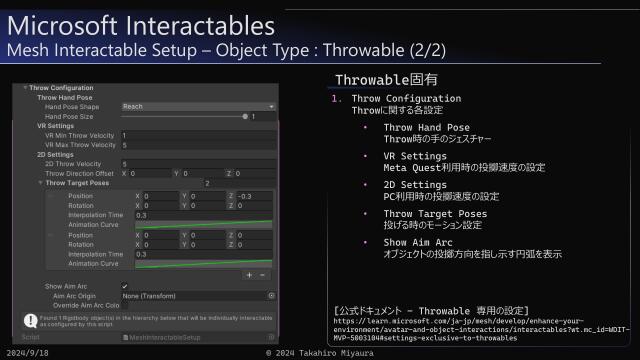Screen dimensions: 640x360
Task: Click the Show Aim Arc inspector label
Action: coord(66,287)
